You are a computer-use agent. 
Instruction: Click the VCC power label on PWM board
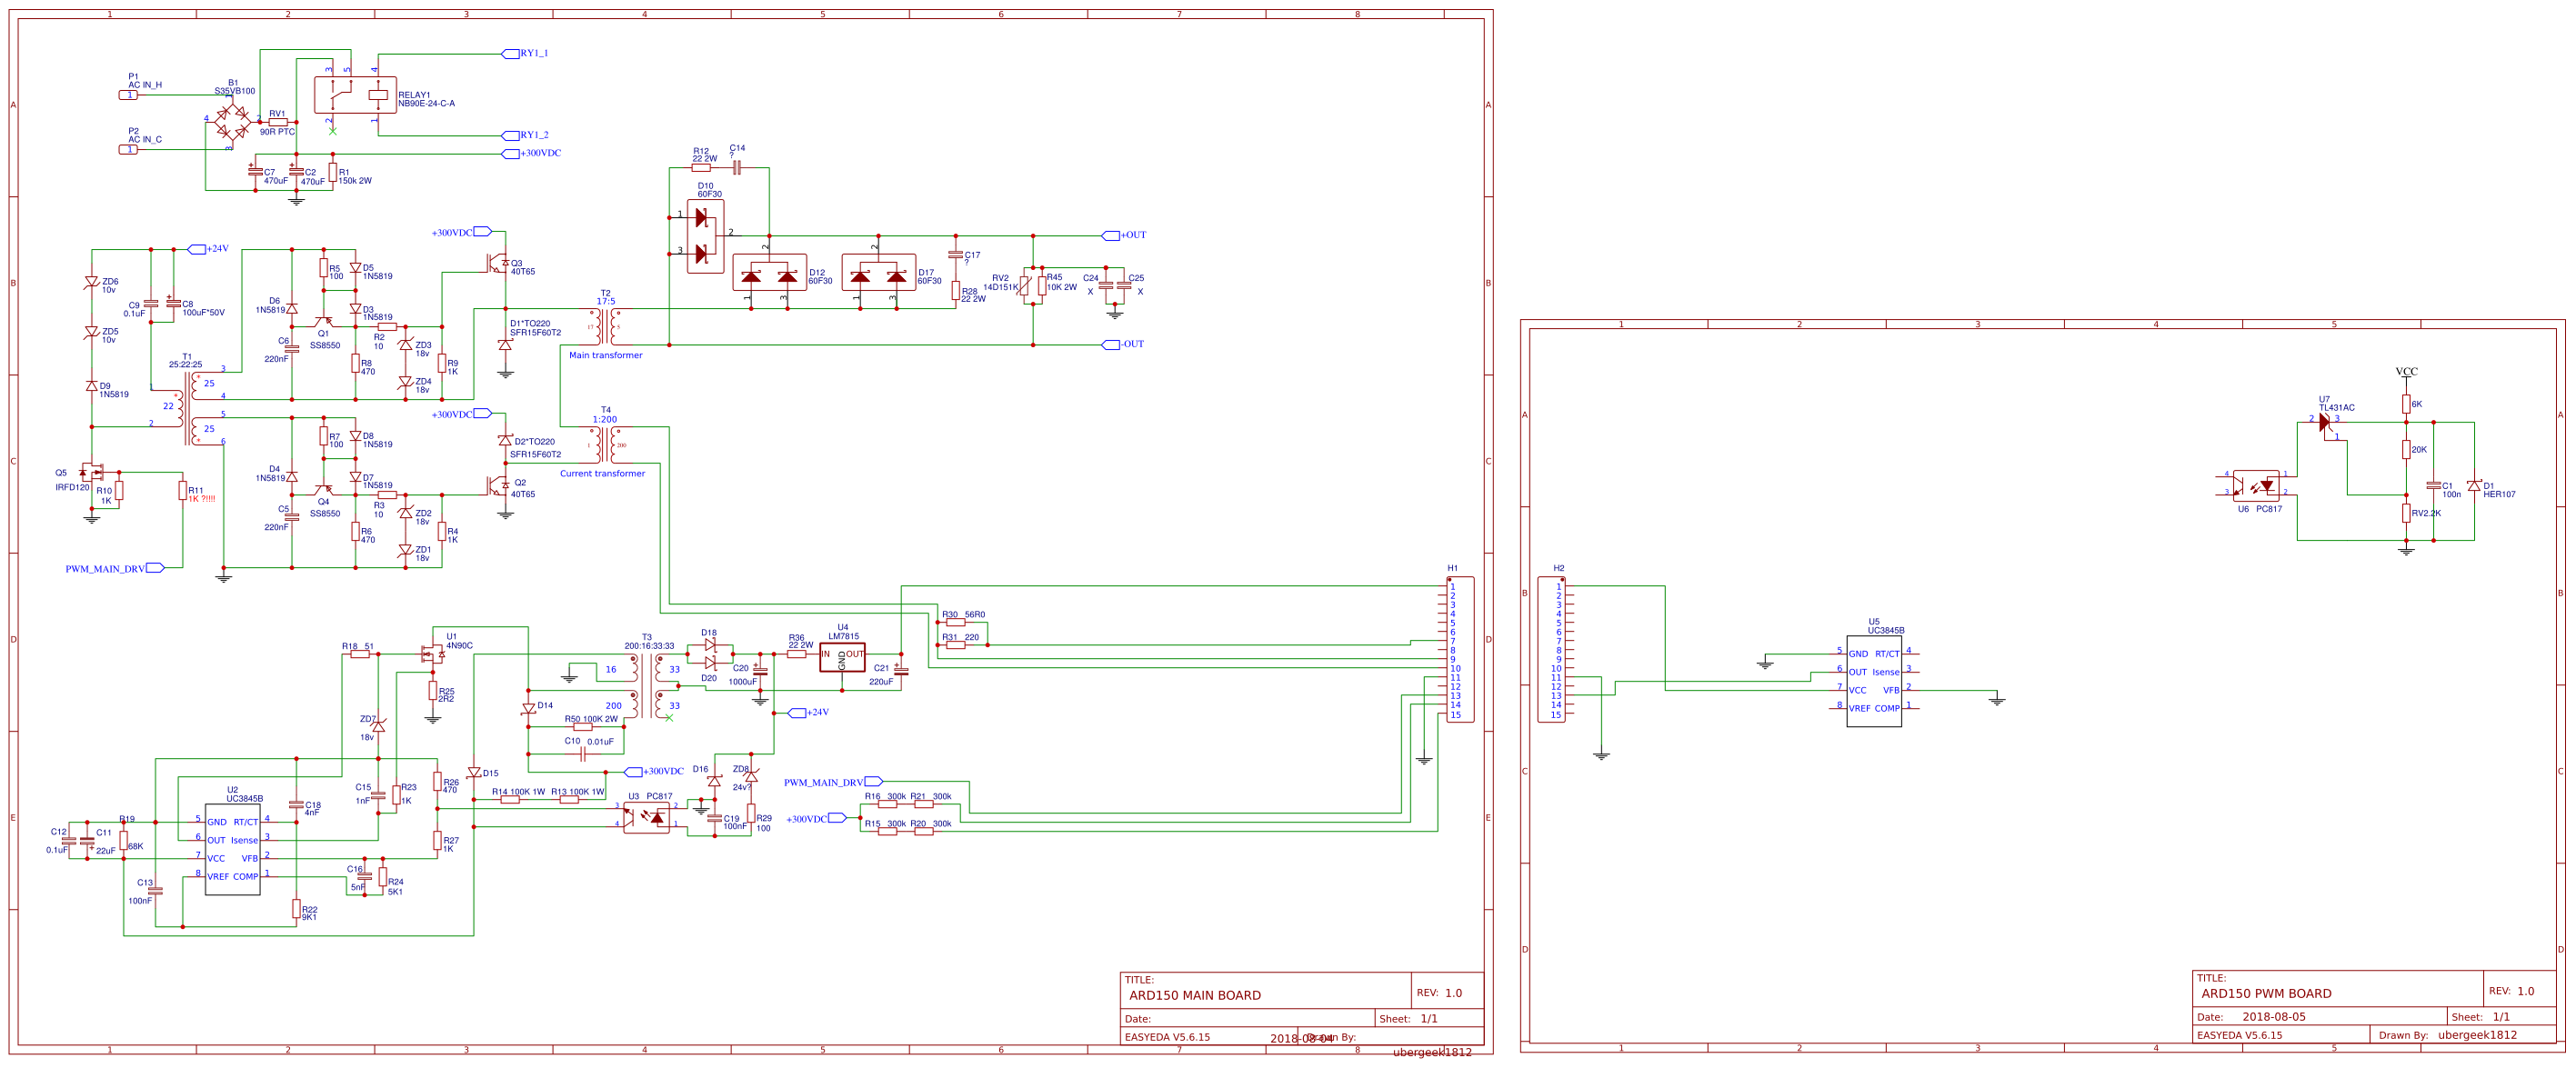click(x=2406, y=372)
